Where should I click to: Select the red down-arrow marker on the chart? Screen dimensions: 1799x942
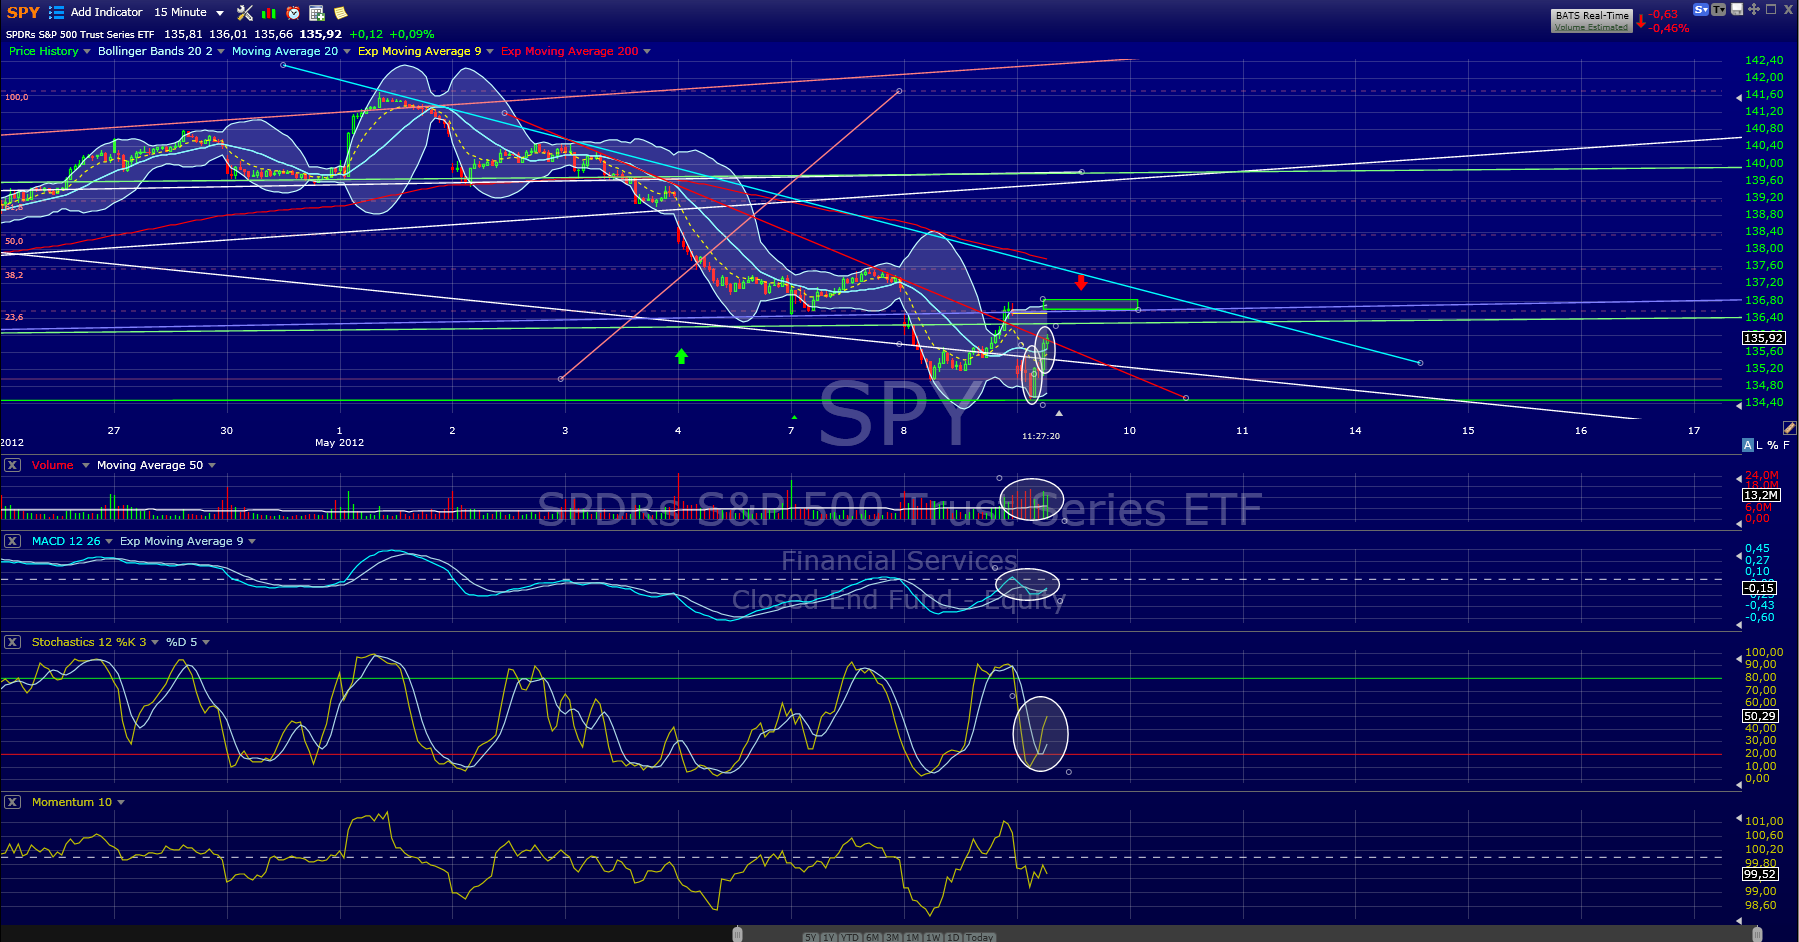1081,283
